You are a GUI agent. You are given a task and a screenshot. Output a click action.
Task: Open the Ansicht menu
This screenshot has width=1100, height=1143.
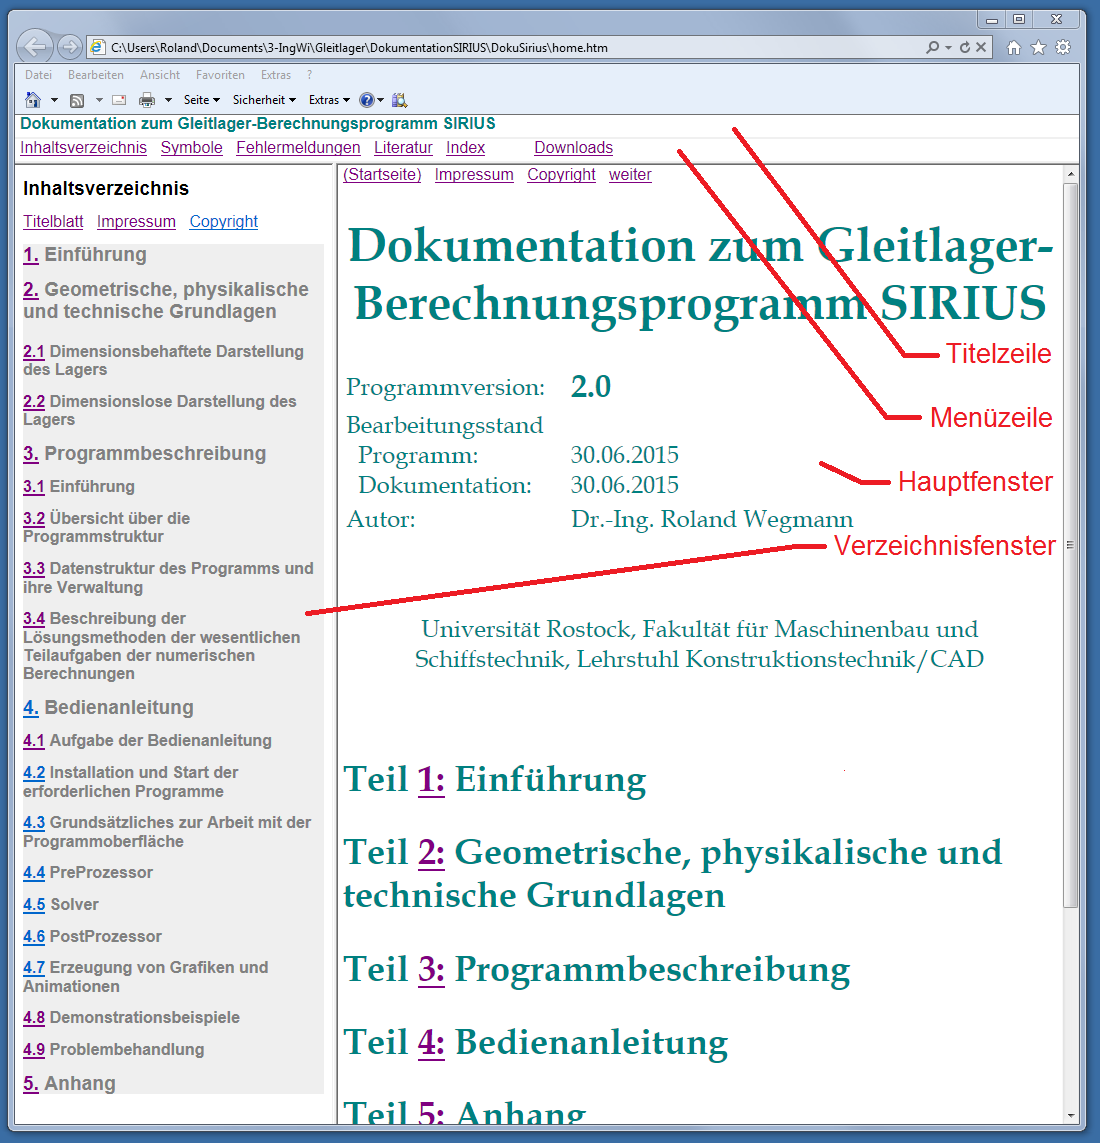[160, 75]
